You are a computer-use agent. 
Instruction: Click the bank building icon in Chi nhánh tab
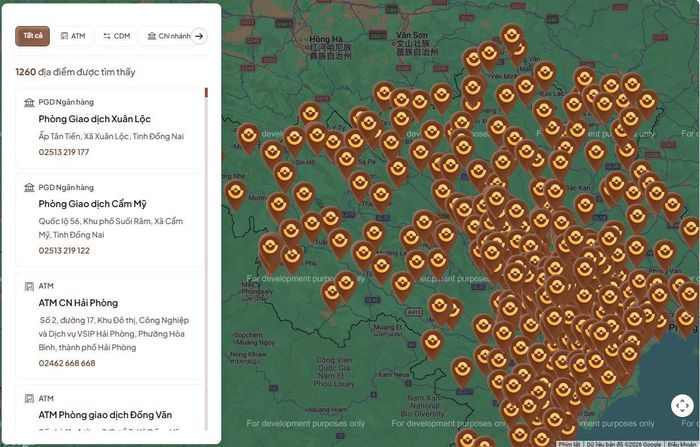pyautogui.click(x=152, y=36)
